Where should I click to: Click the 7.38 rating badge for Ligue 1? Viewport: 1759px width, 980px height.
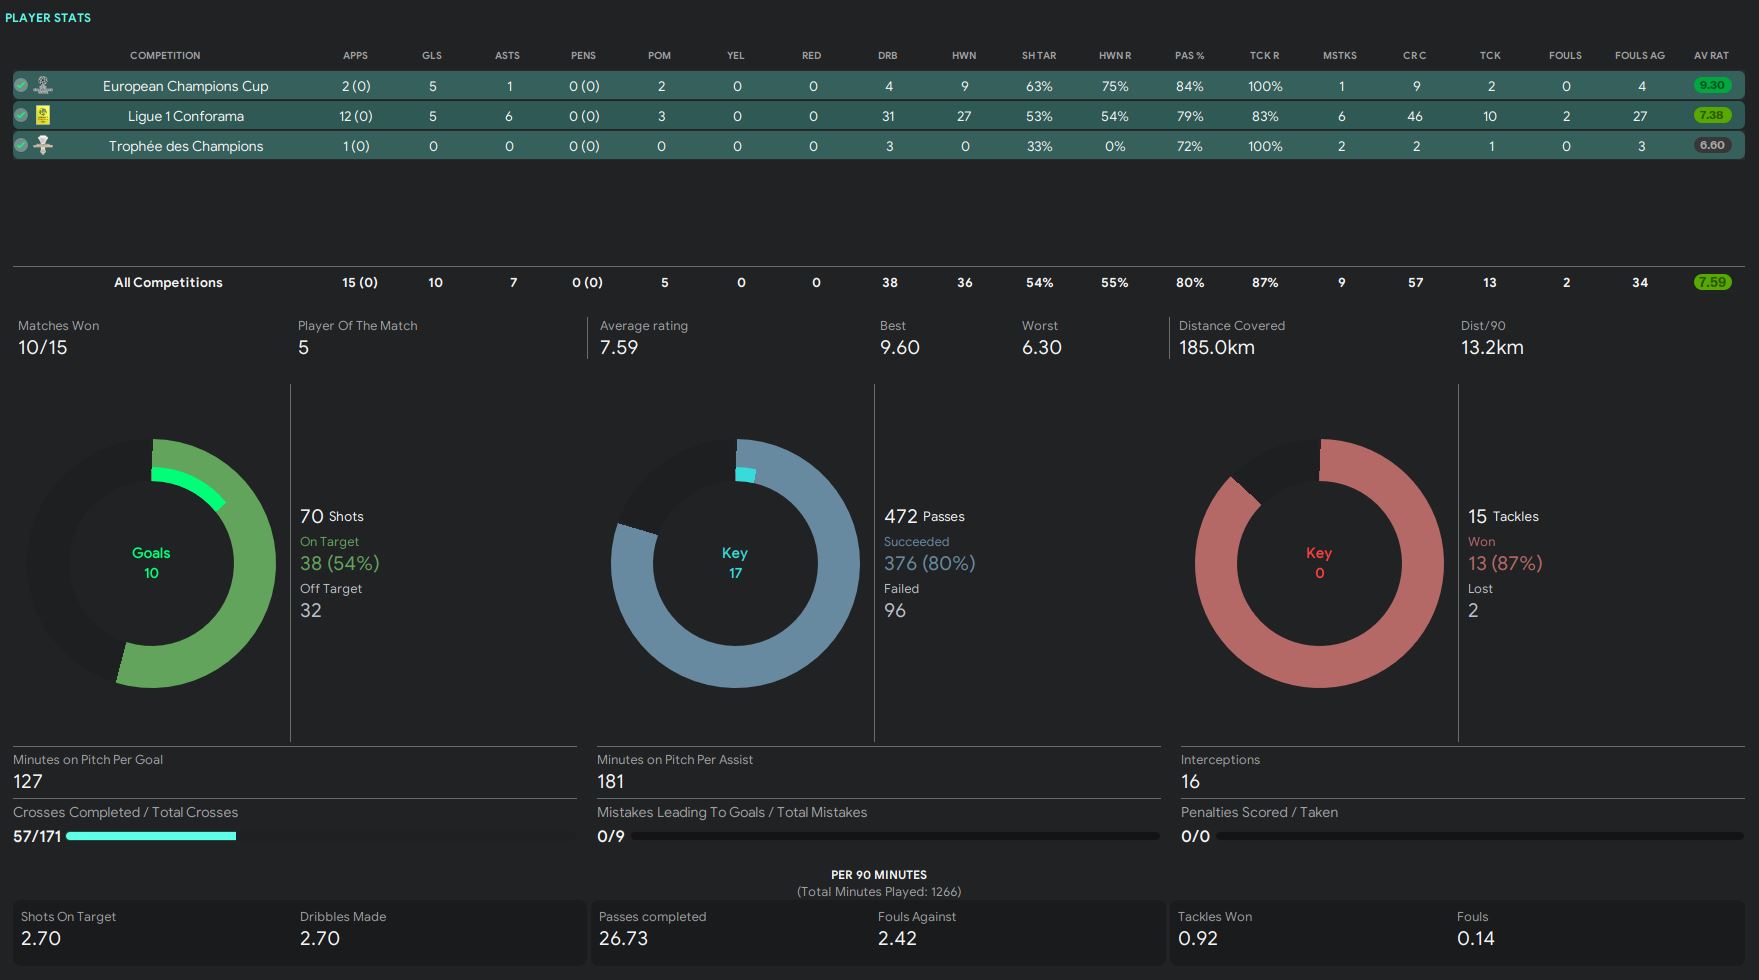[x=1711, y=115]
